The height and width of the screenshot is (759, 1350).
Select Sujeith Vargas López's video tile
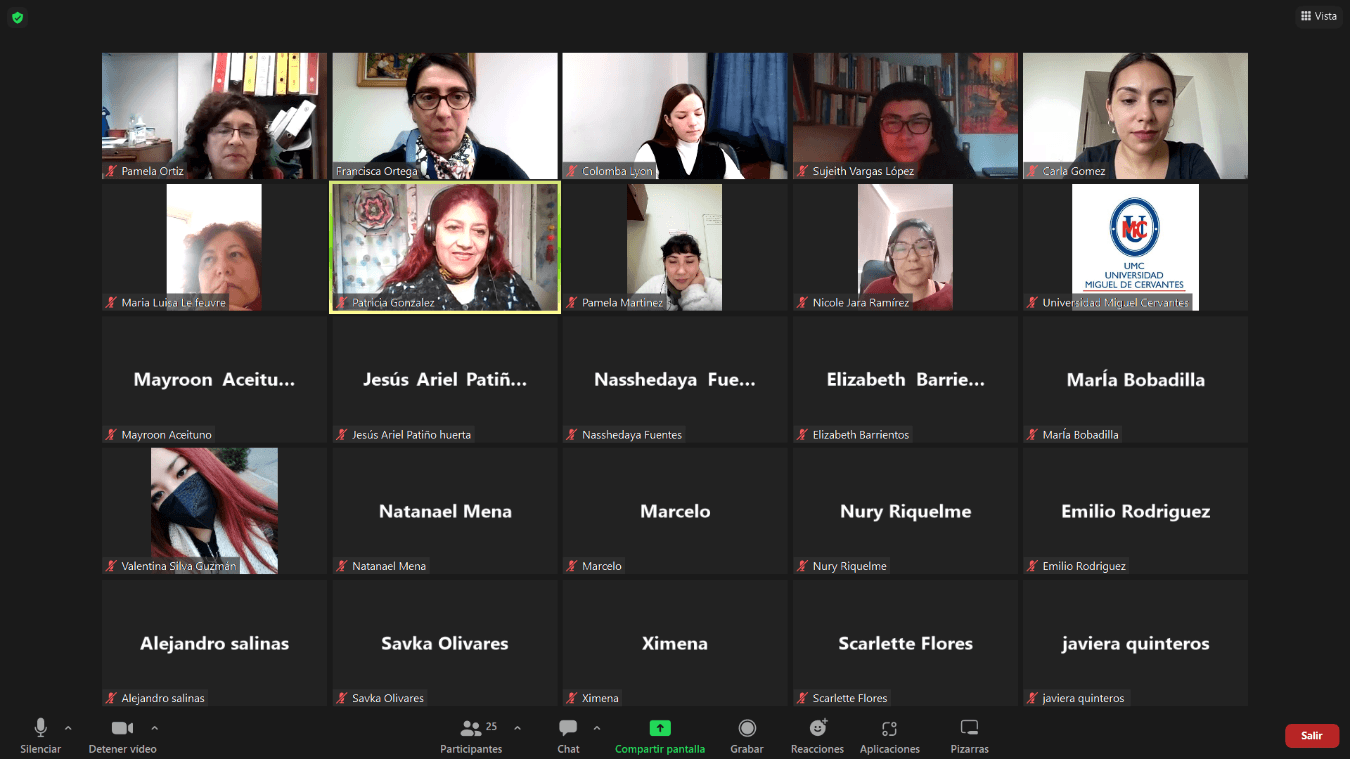point(905,116)
